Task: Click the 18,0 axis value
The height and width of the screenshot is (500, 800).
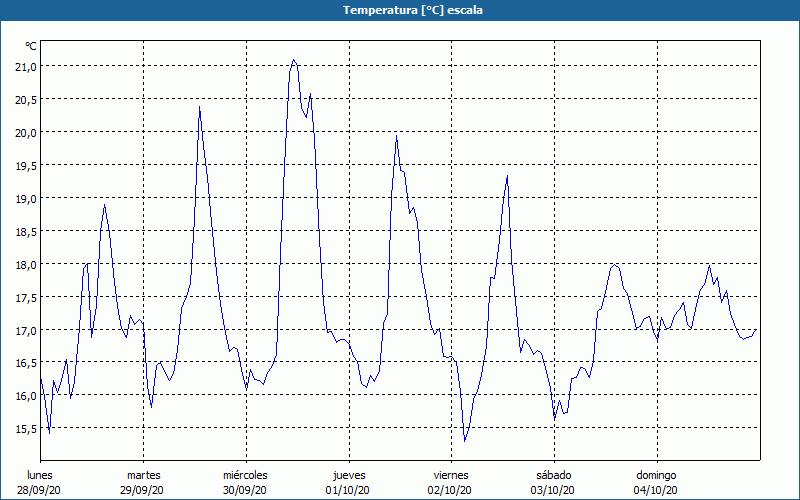Action: [x=26, y=265]
